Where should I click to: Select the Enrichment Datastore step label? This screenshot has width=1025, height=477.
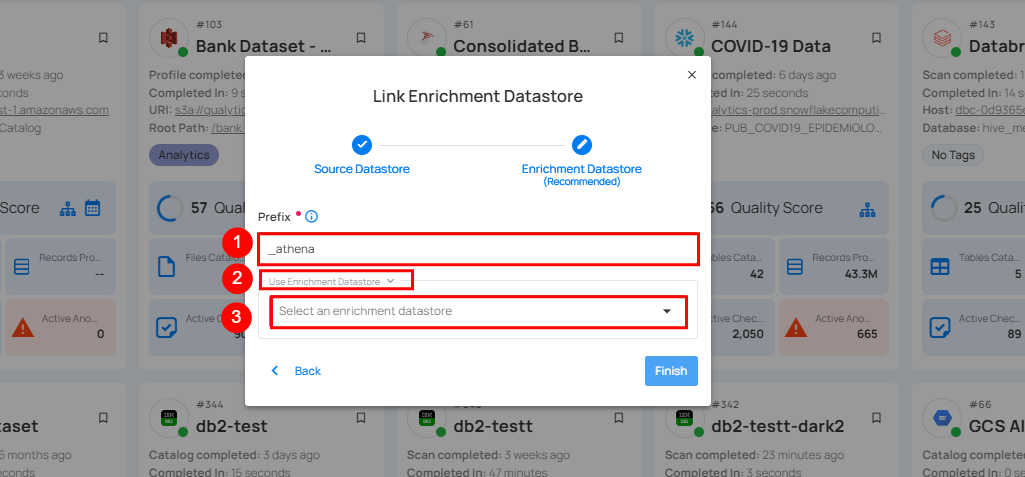(582, 169)
